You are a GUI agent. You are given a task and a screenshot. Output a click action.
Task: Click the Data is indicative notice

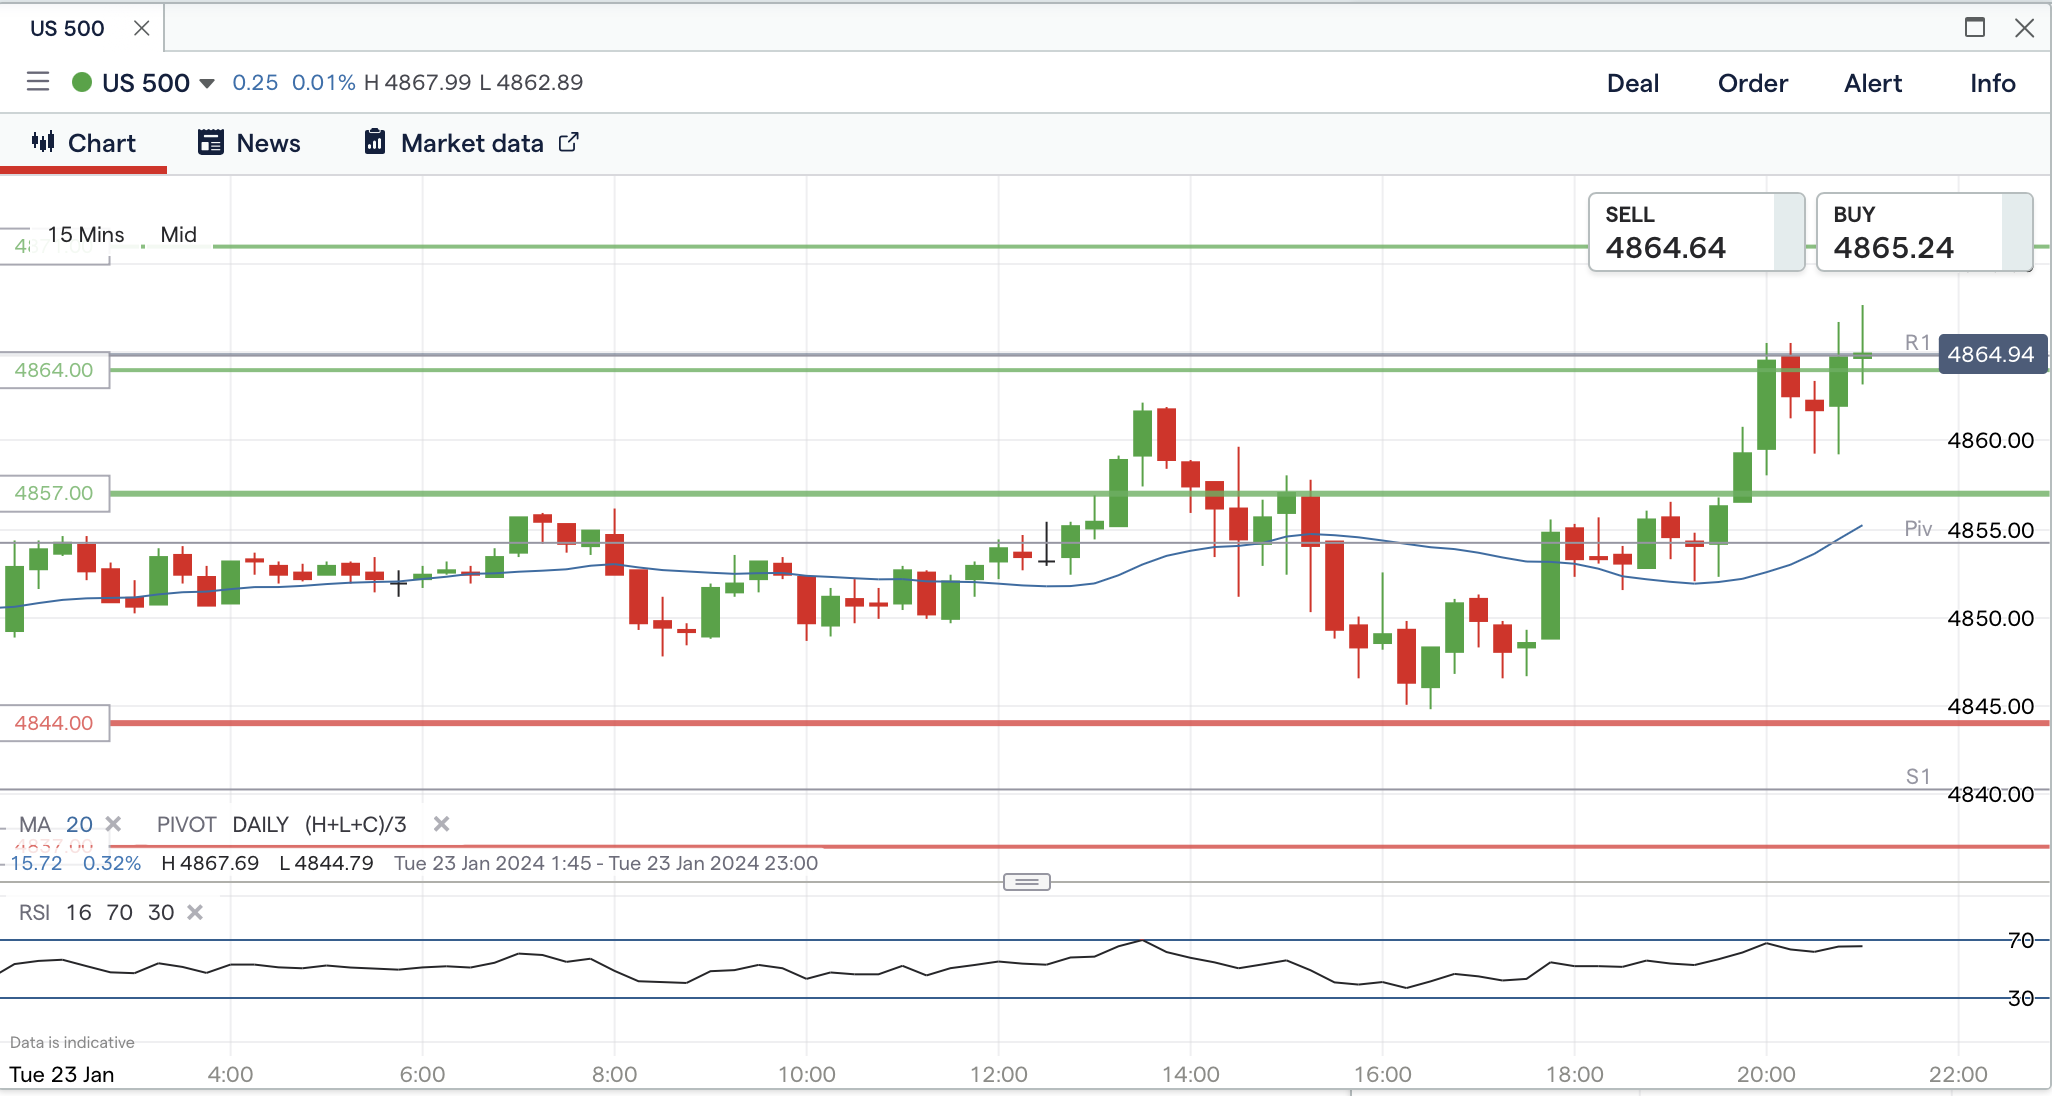pos(72,1042)
